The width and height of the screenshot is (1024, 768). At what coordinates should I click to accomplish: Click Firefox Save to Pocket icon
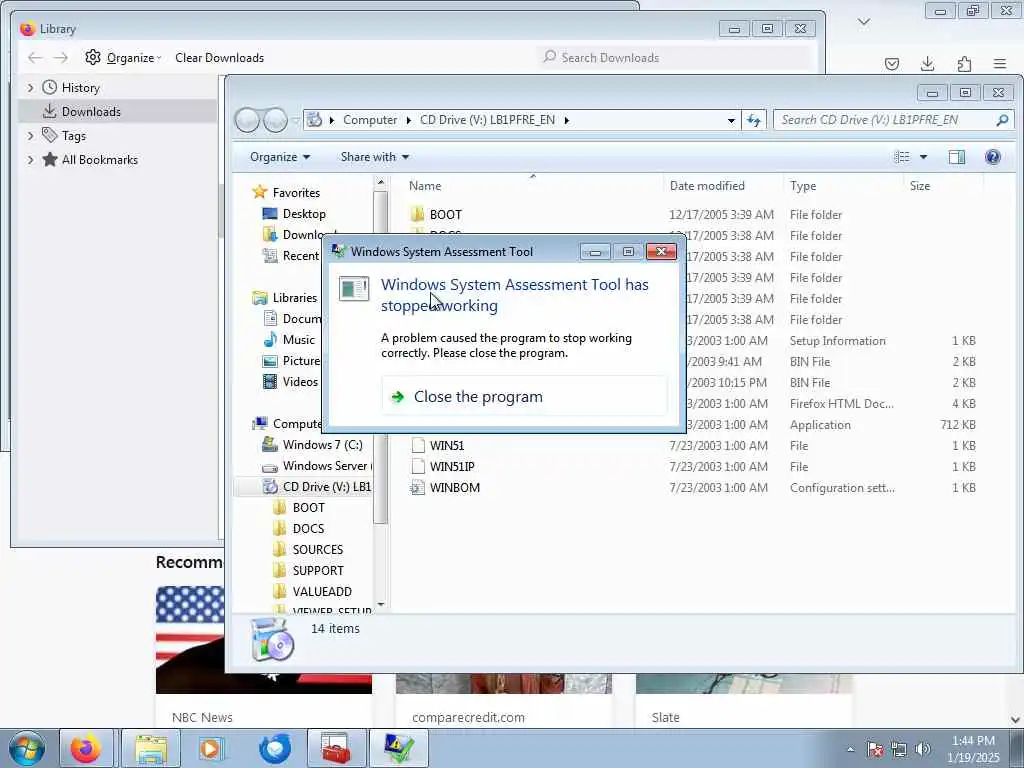[891, 63]
